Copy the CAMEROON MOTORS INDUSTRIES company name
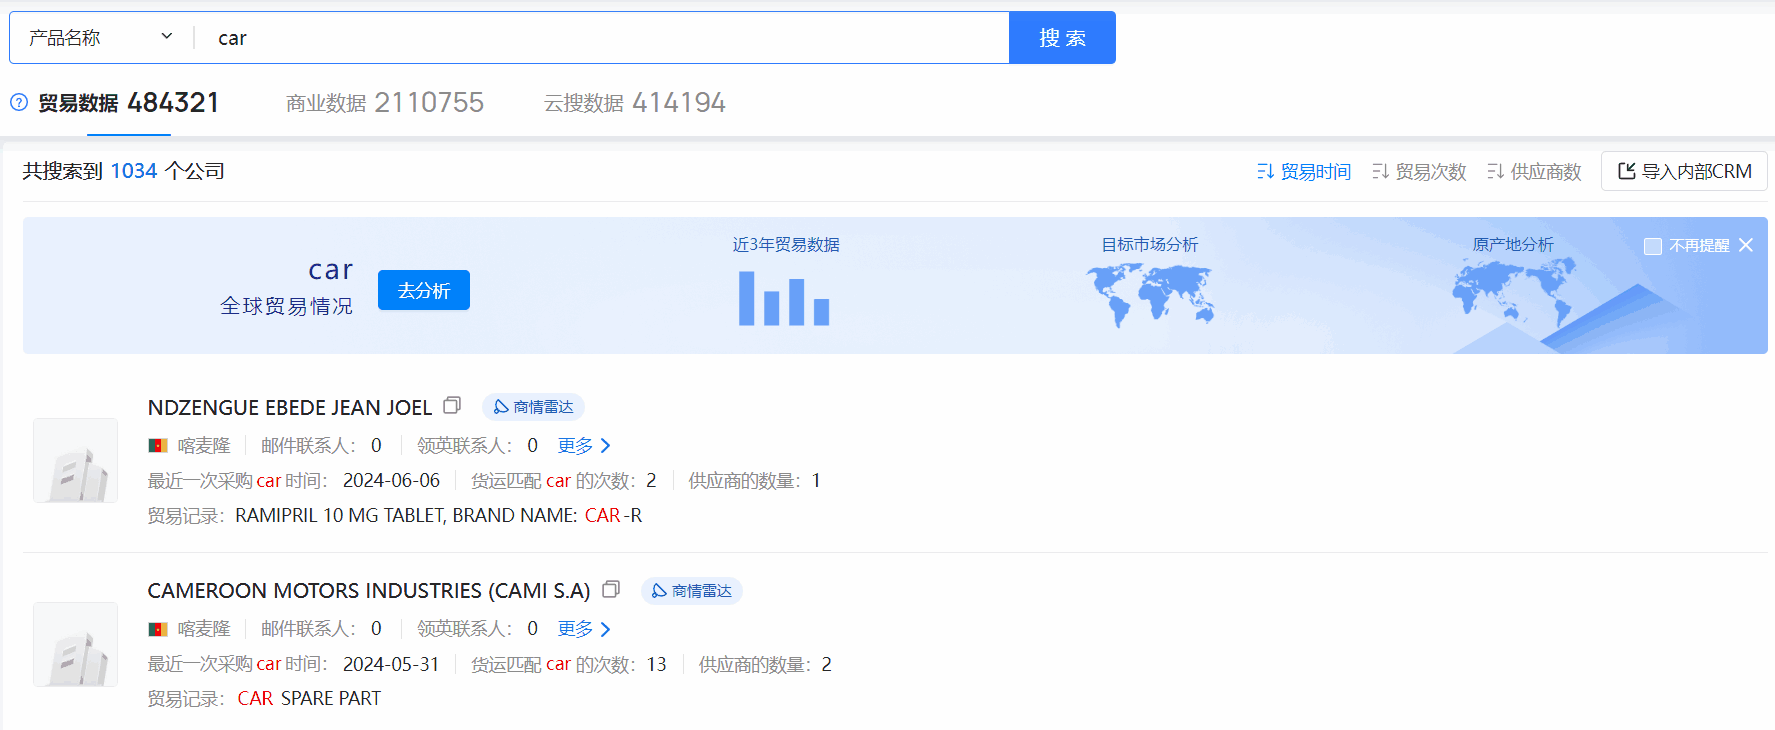 611,590
